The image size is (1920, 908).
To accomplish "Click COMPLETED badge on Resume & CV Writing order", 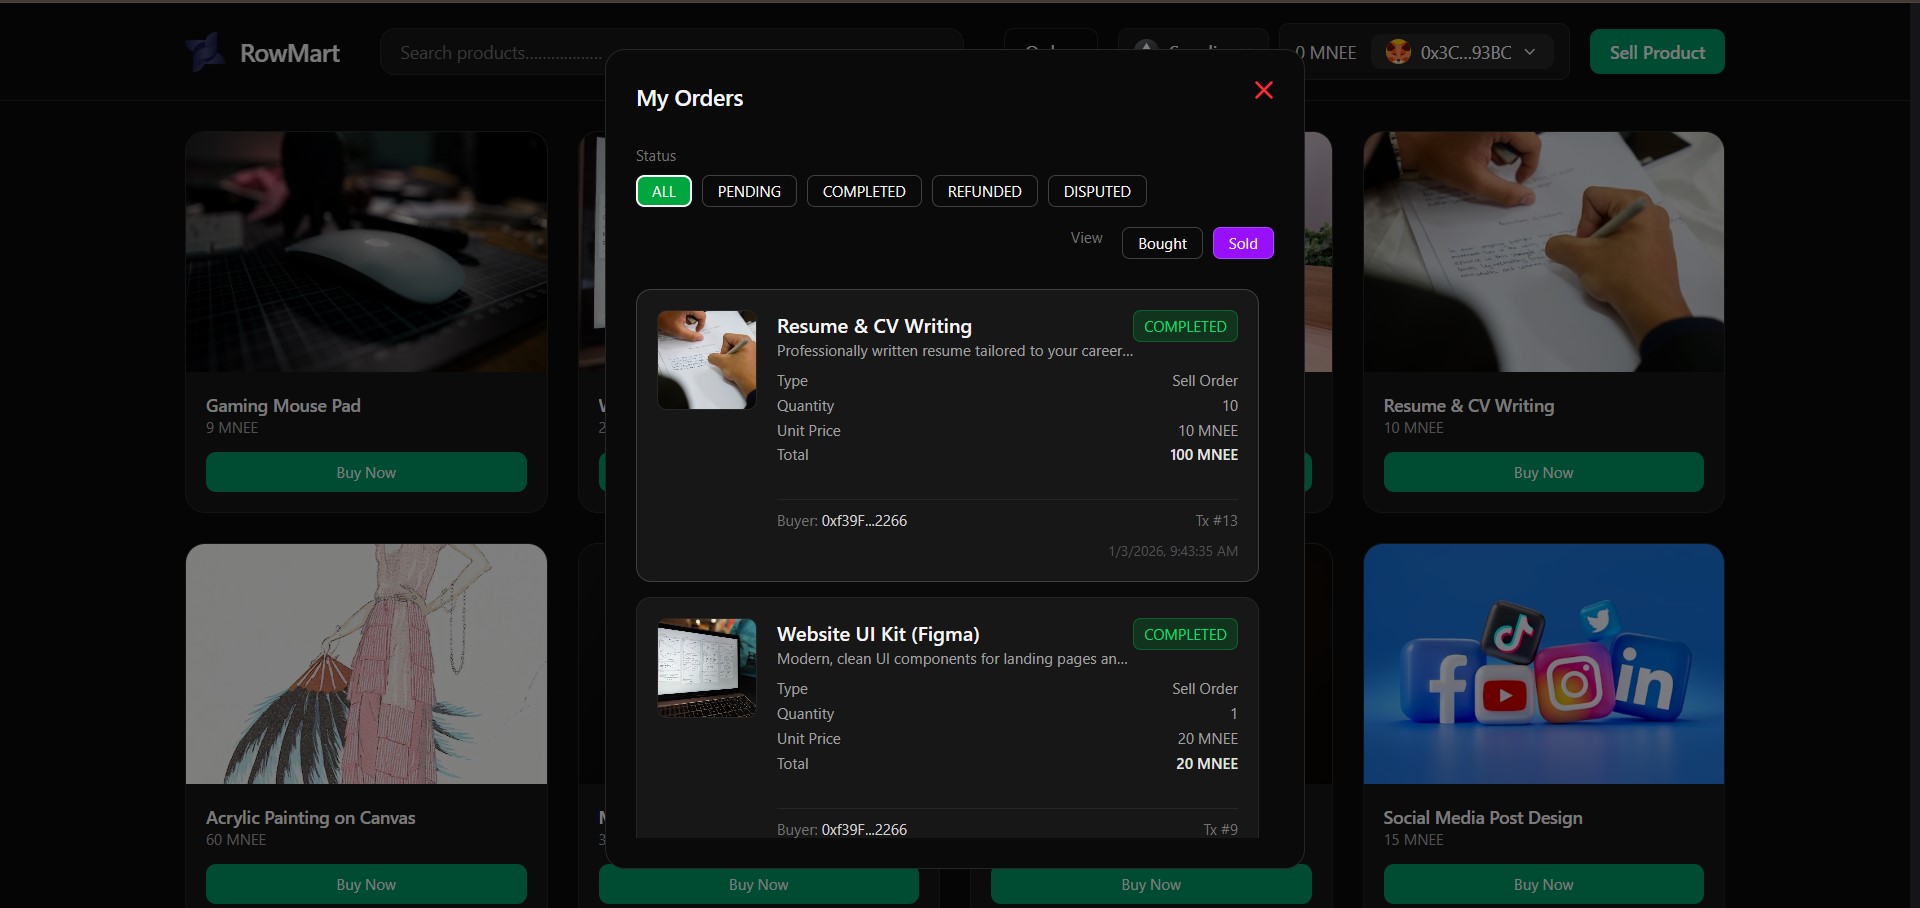I will [1185, 326].
